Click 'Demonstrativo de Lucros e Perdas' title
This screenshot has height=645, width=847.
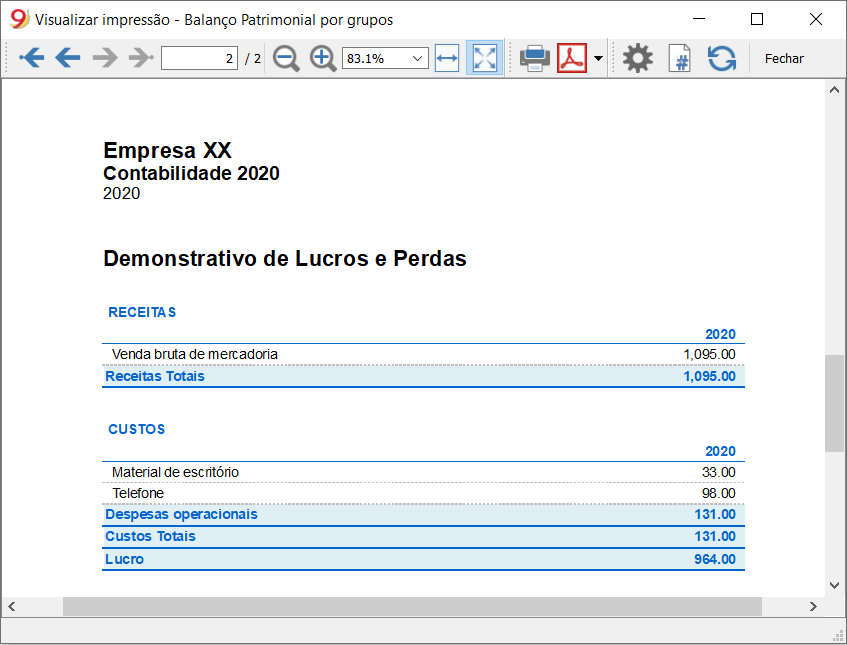pyautogui.click(x=285, y=258)
